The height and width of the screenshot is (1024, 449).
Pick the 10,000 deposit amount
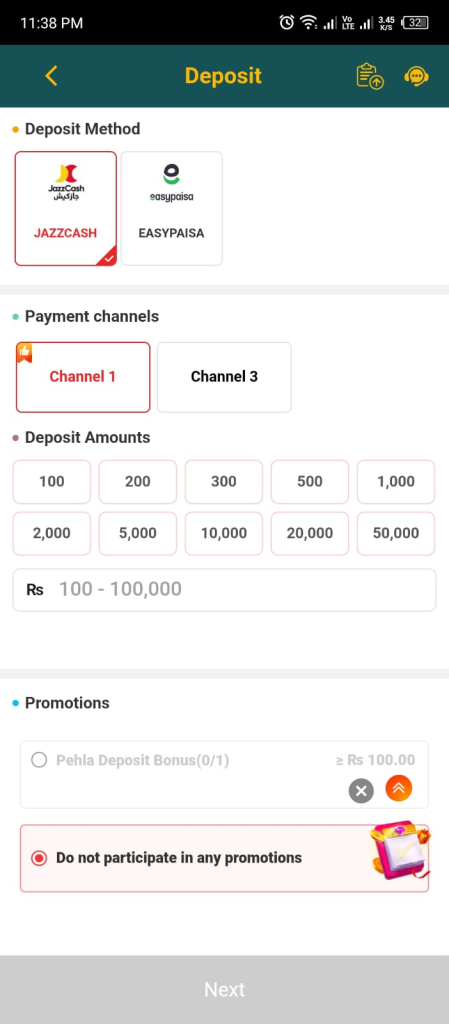(x=224, y=533)
